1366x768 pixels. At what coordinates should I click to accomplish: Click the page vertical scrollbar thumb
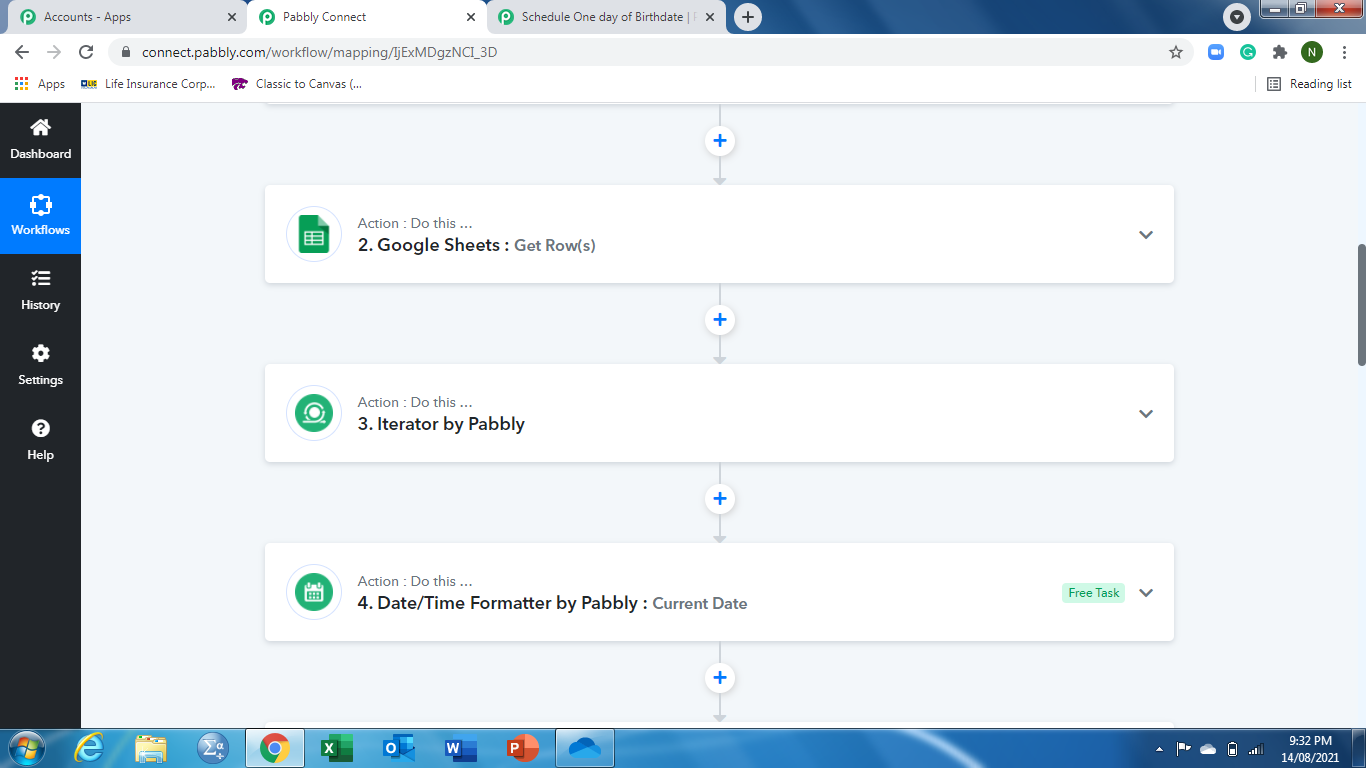1360,304
